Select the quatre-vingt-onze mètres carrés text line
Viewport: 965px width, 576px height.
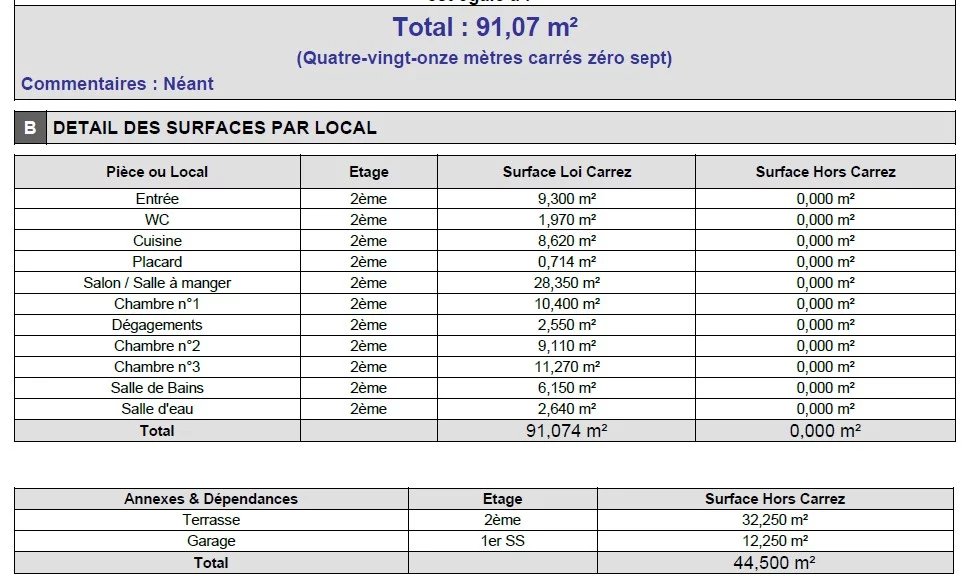tap(484, 58)
